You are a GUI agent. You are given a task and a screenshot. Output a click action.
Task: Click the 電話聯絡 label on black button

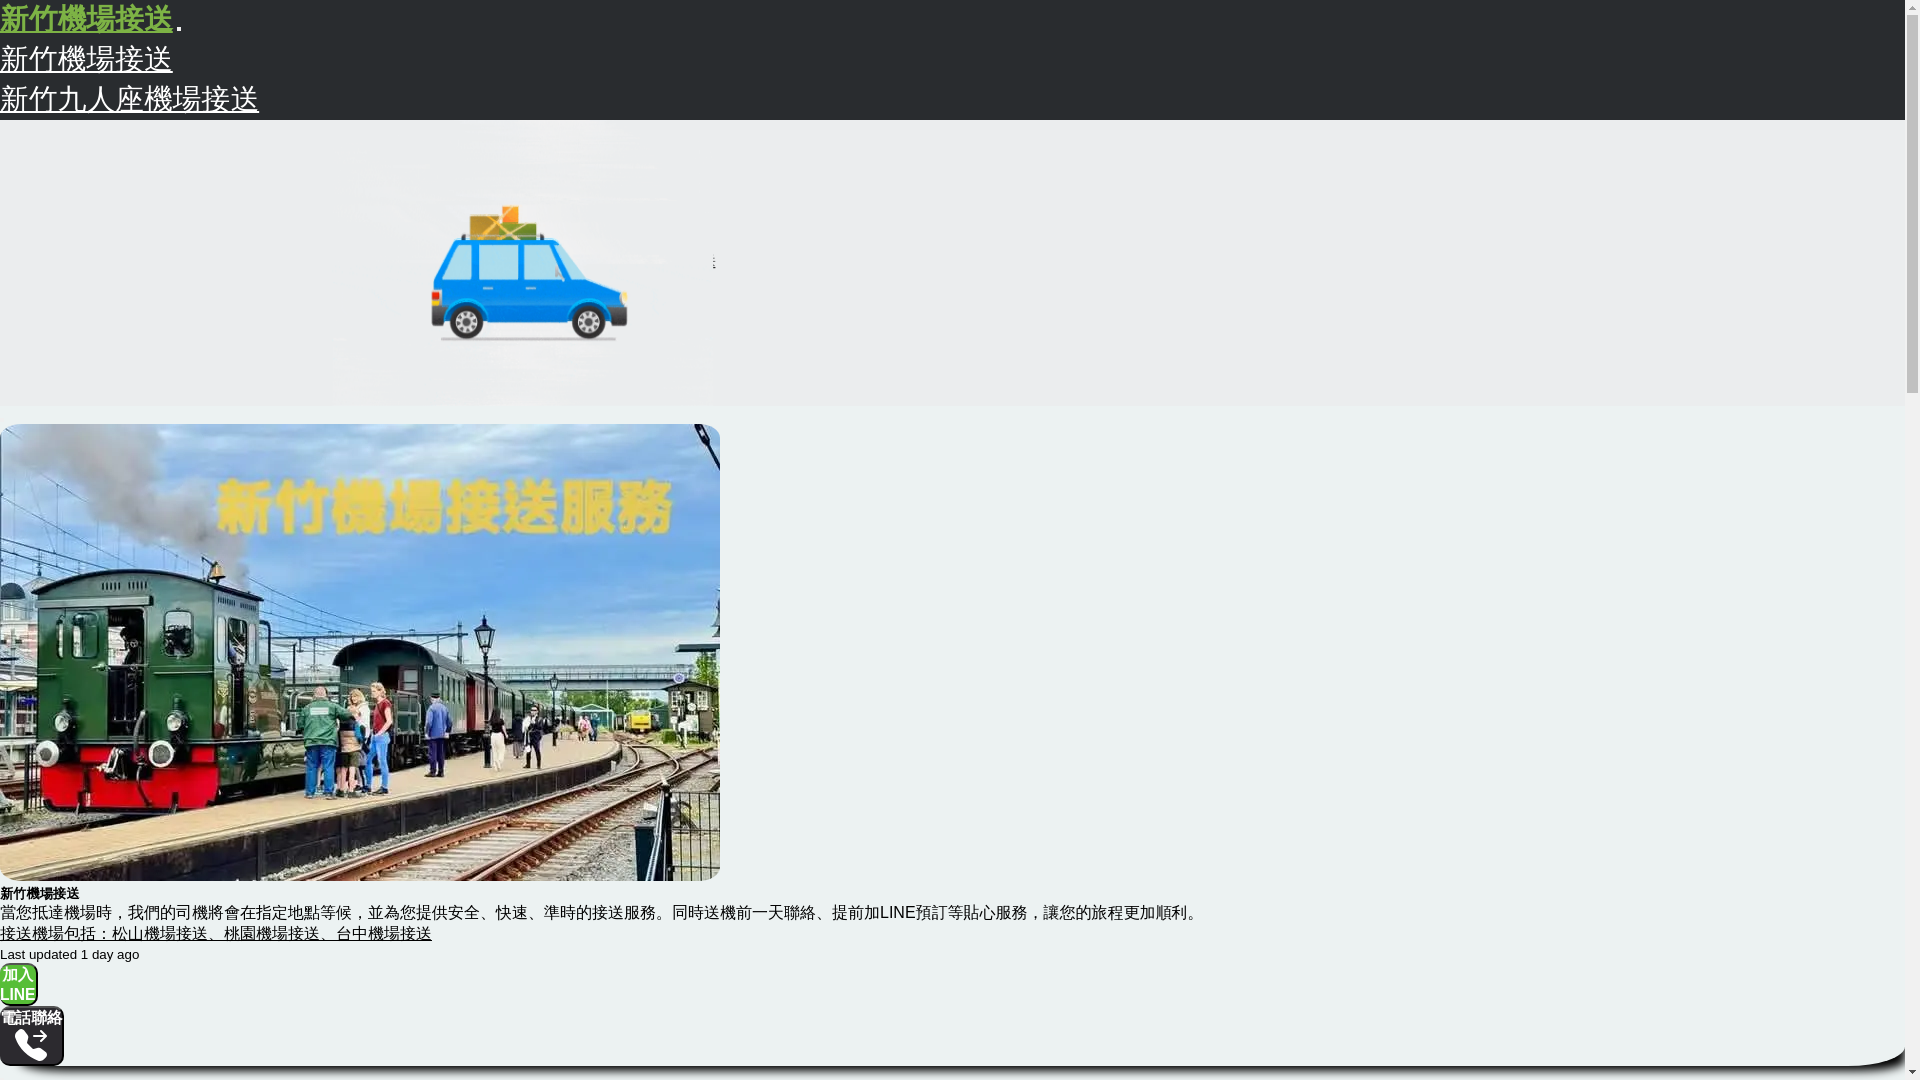click(31, 1018)
